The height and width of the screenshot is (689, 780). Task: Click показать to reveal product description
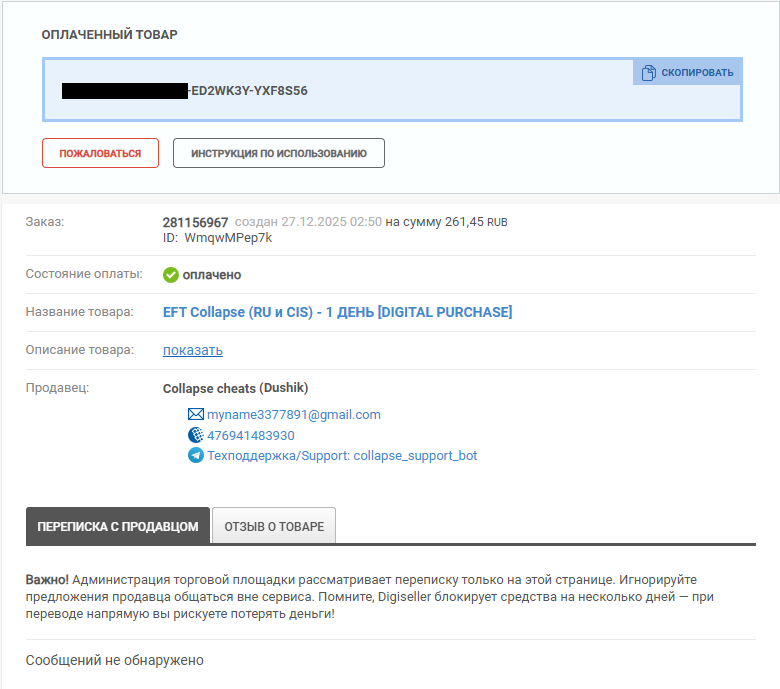coord(193,350)
